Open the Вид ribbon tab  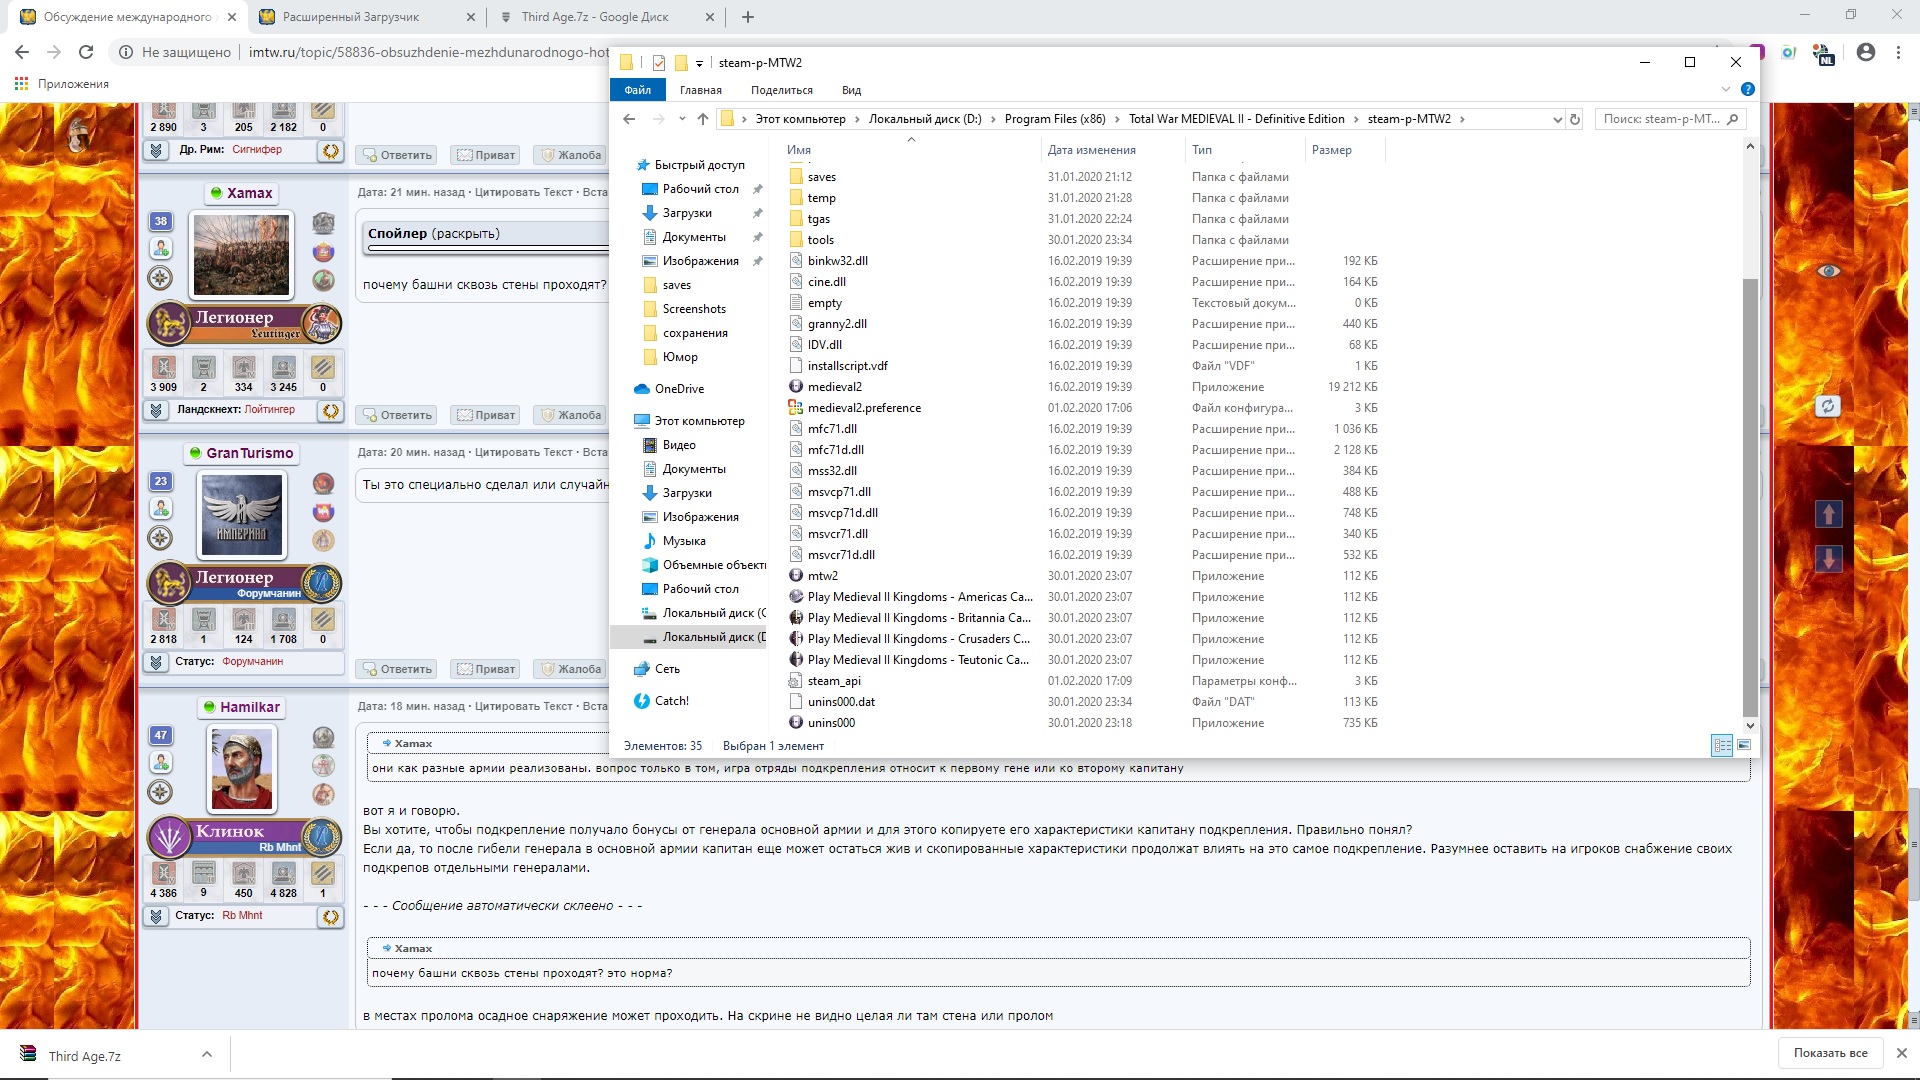tap(851, 90)
